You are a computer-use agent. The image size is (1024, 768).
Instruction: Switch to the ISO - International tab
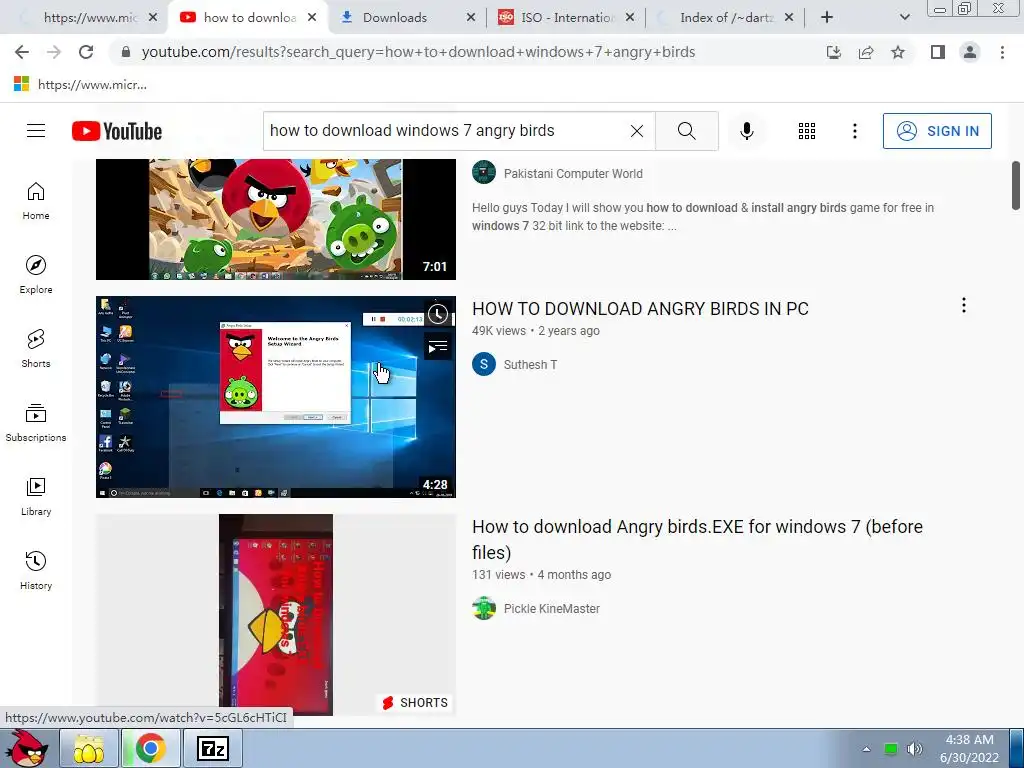click(567, 18)
